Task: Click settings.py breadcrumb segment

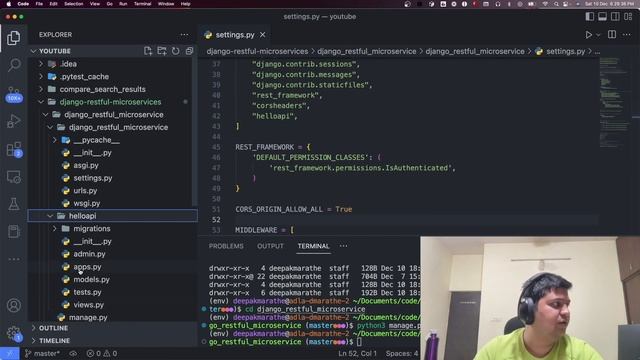Action: pyautogui.click(x=565, y=51)
